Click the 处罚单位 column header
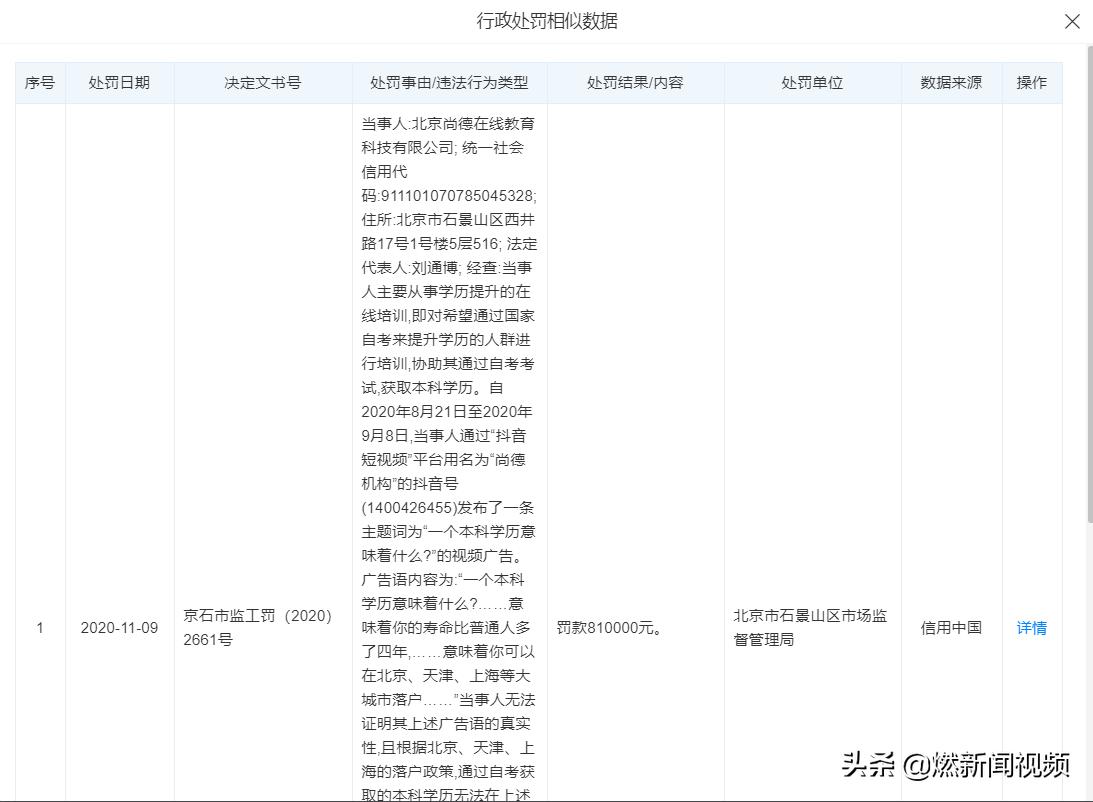The height and width of the screenshot is (802, 1093). point(812,83)
